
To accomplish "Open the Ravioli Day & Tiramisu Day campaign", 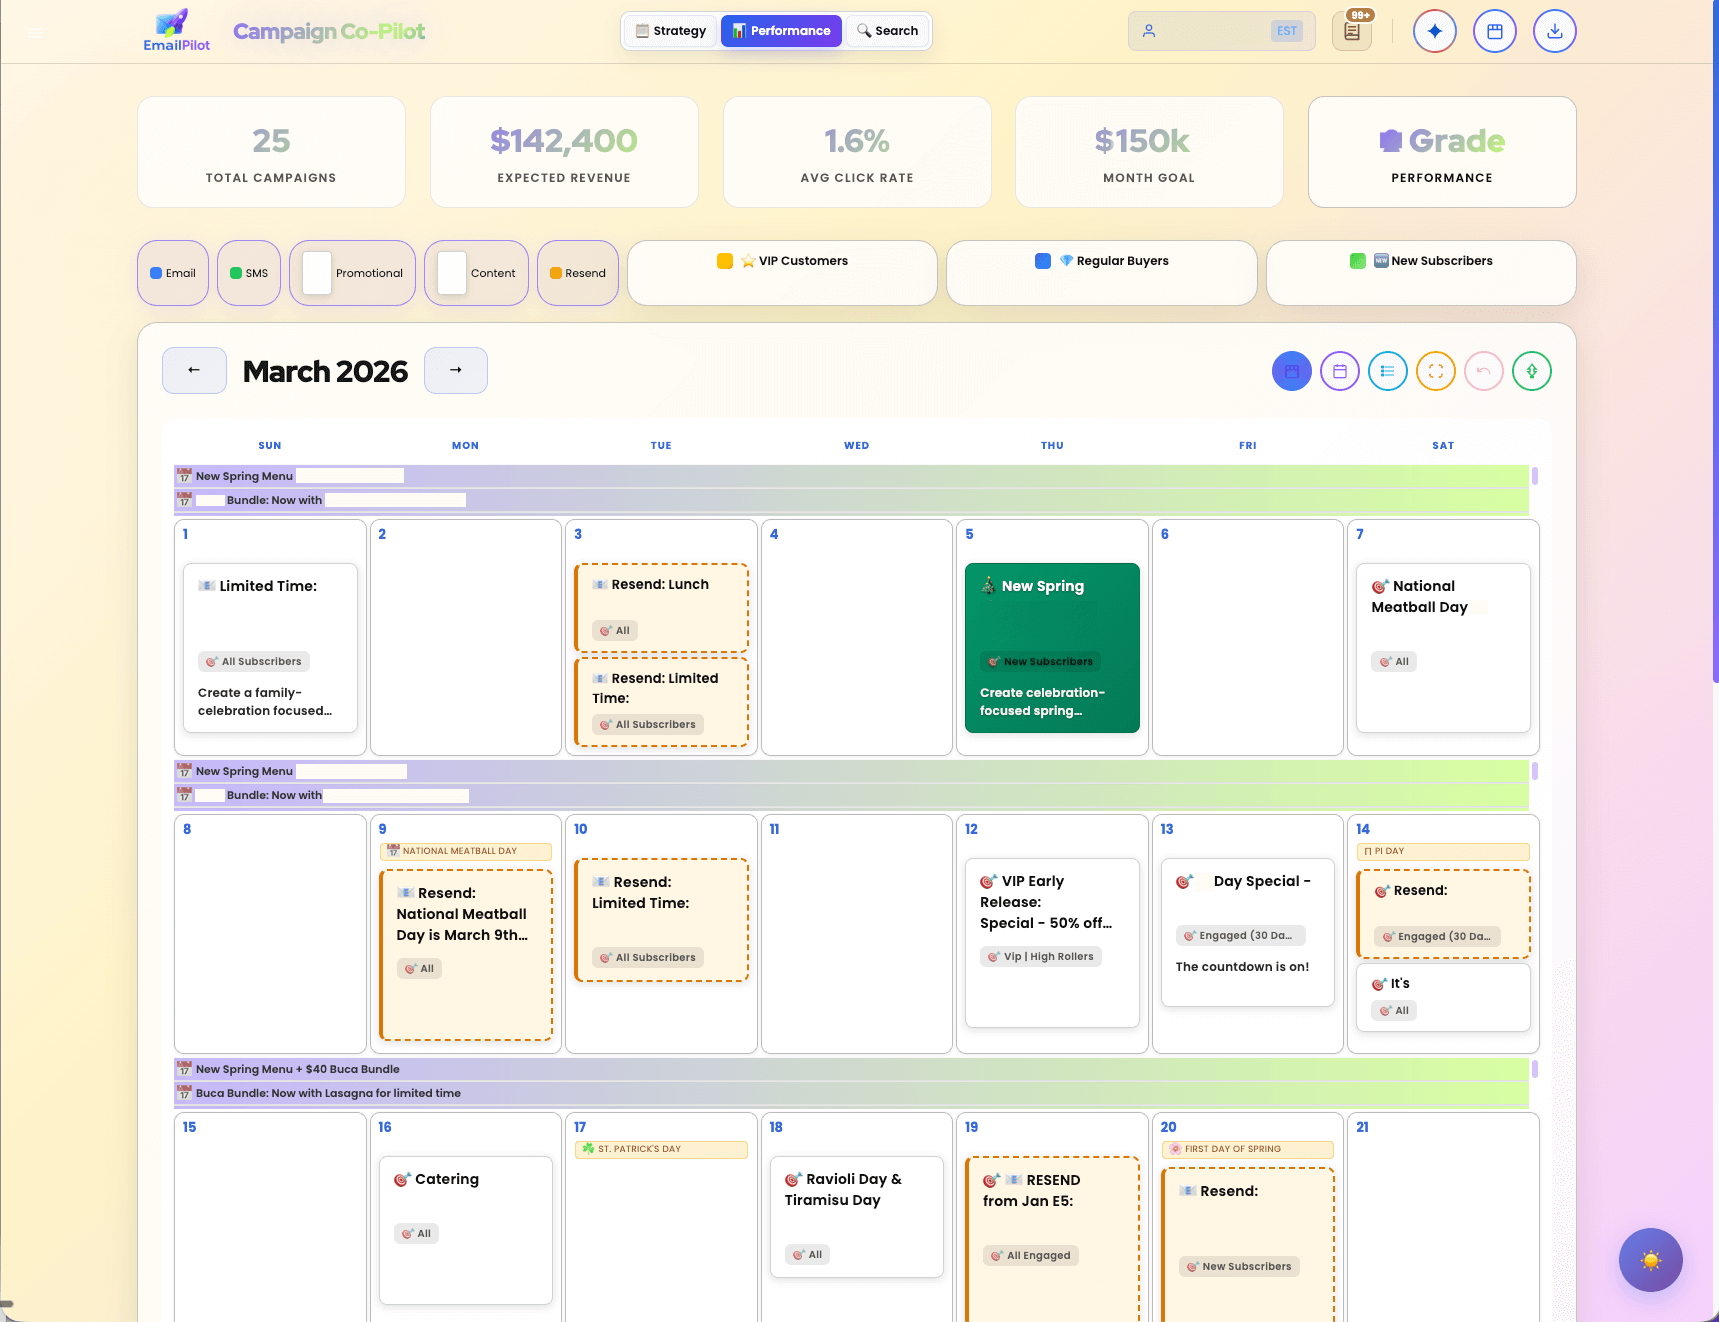I will (x=856, y=1218).
